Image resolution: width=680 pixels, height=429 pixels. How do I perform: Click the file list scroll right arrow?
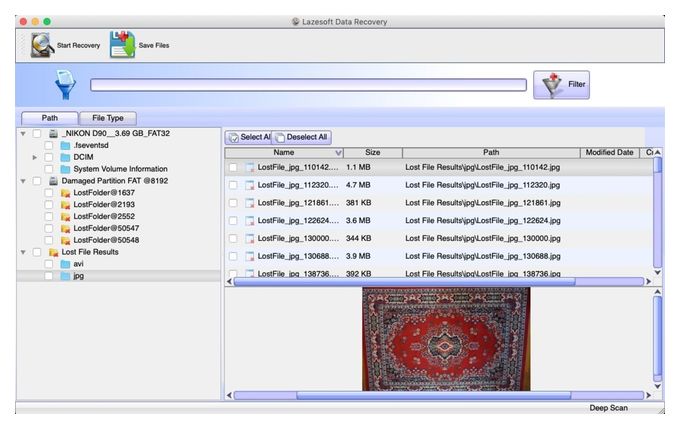tap(648, 282)
